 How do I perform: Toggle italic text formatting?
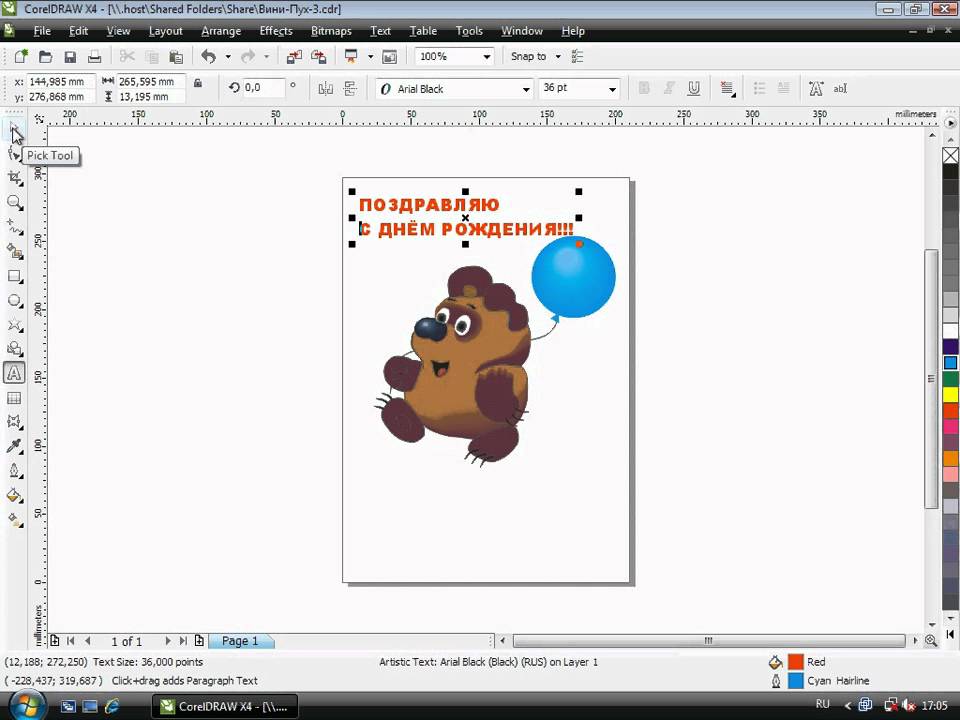point(669,88)
